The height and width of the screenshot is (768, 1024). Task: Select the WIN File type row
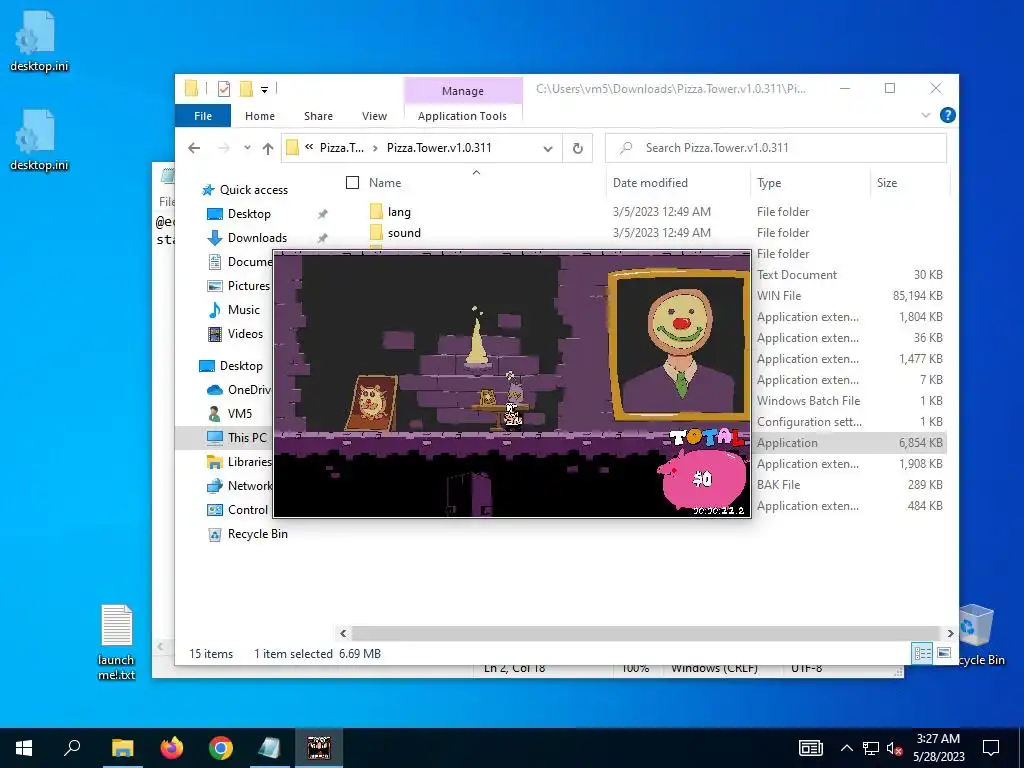coord(778,296)
